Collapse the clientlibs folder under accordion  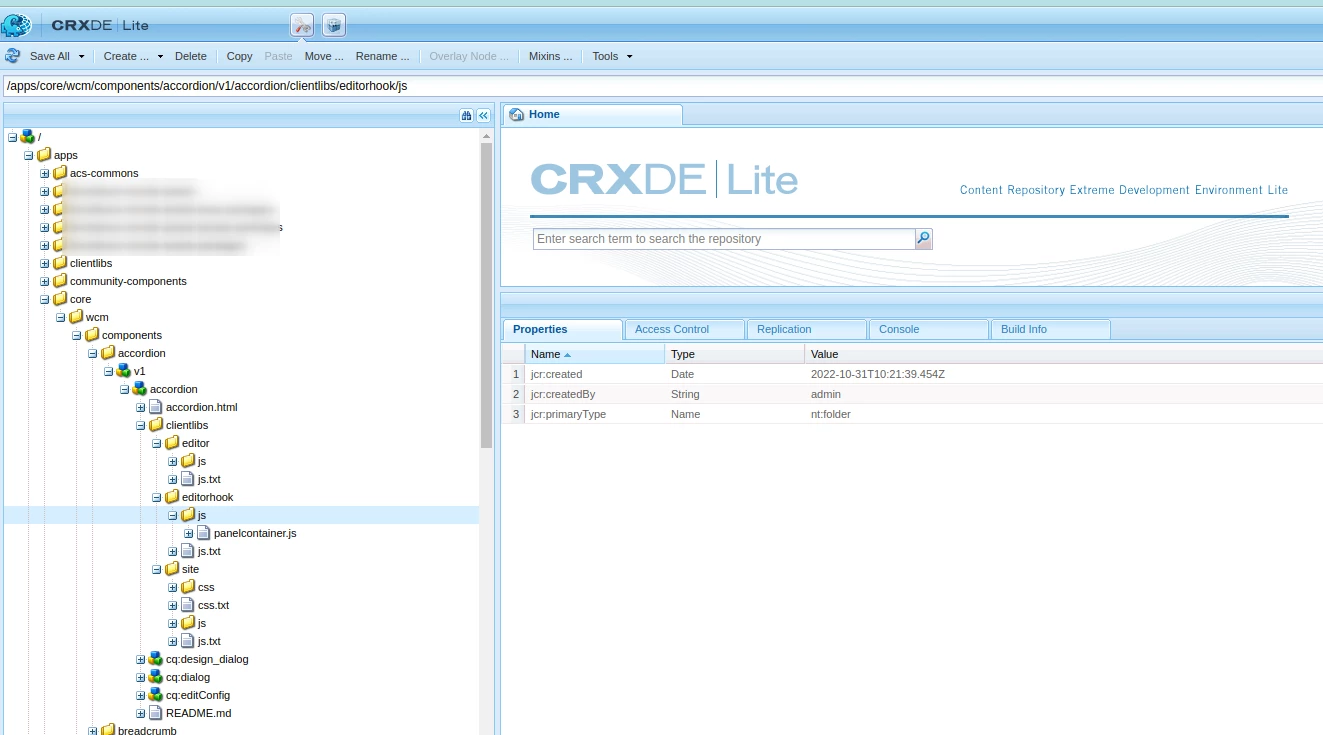[141, 425]
